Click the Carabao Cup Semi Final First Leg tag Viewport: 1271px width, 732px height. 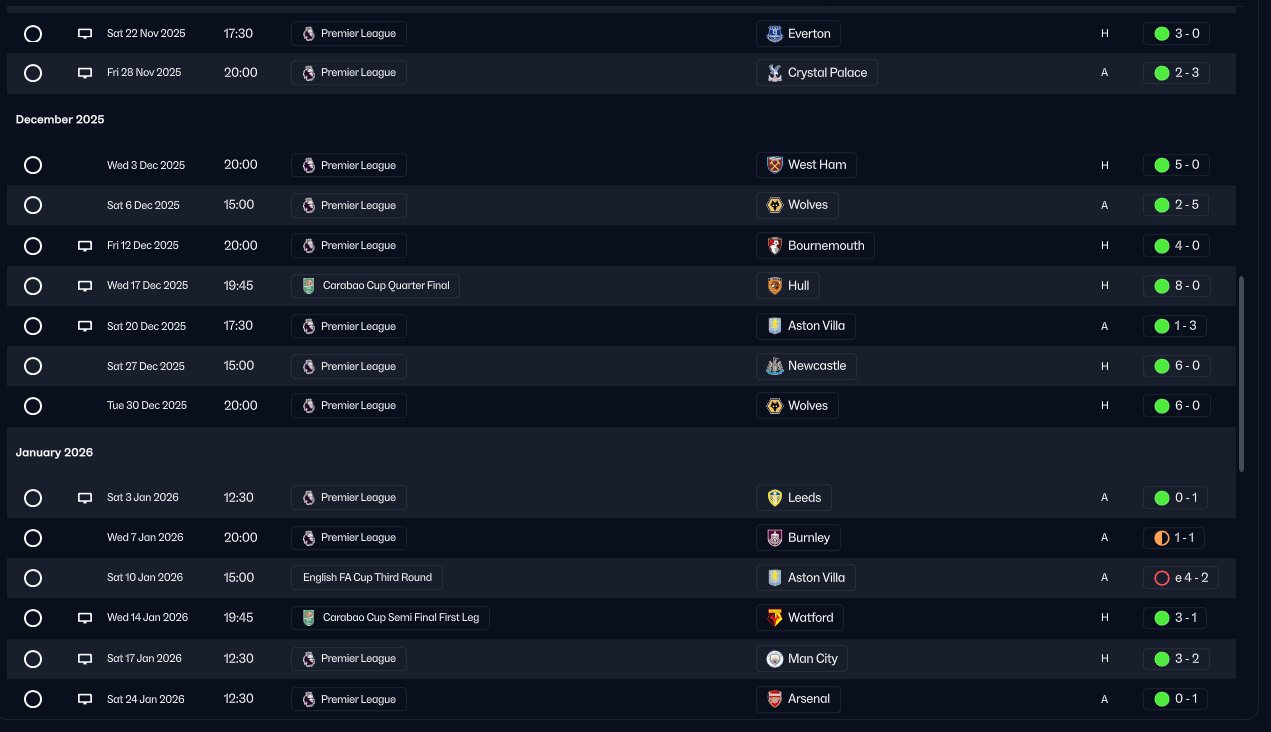coord(390,618)
